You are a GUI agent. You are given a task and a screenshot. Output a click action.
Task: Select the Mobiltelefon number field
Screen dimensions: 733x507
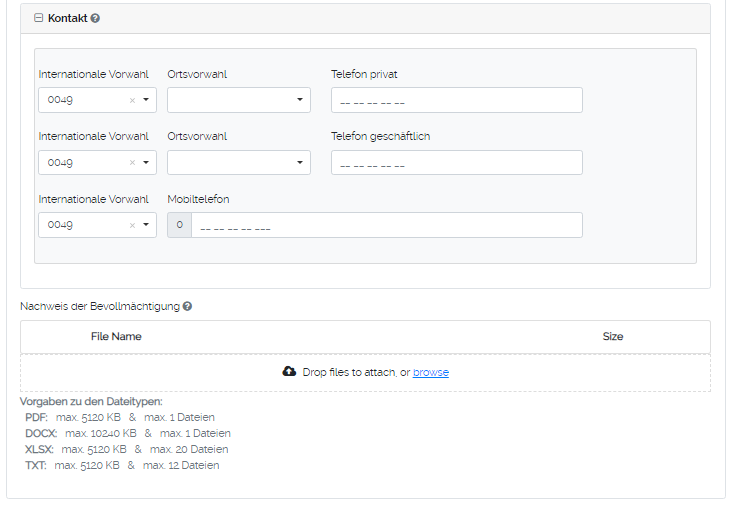pos(386,226)
